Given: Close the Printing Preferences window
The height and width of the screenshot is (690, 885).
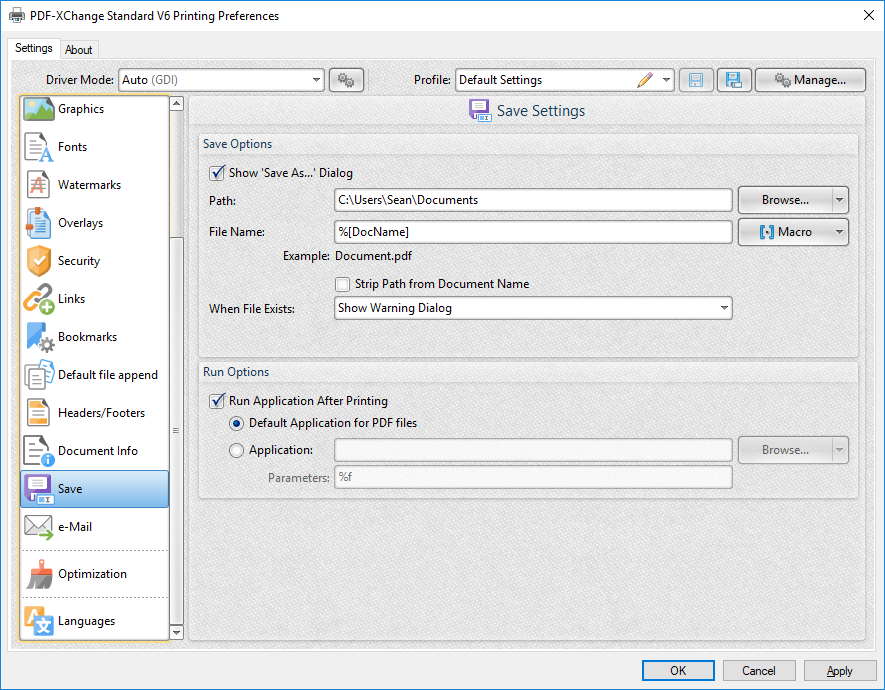Looking at the screenshot, I should point(869,15).
